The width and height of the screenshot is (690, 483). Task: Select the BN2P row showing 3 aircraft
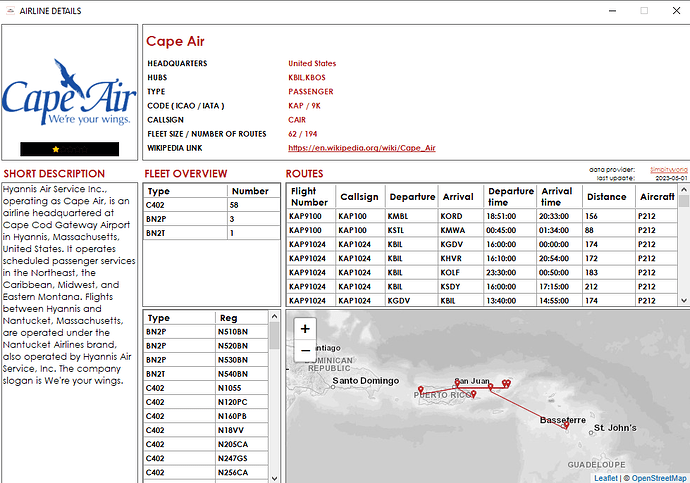[x=212, y=219]
